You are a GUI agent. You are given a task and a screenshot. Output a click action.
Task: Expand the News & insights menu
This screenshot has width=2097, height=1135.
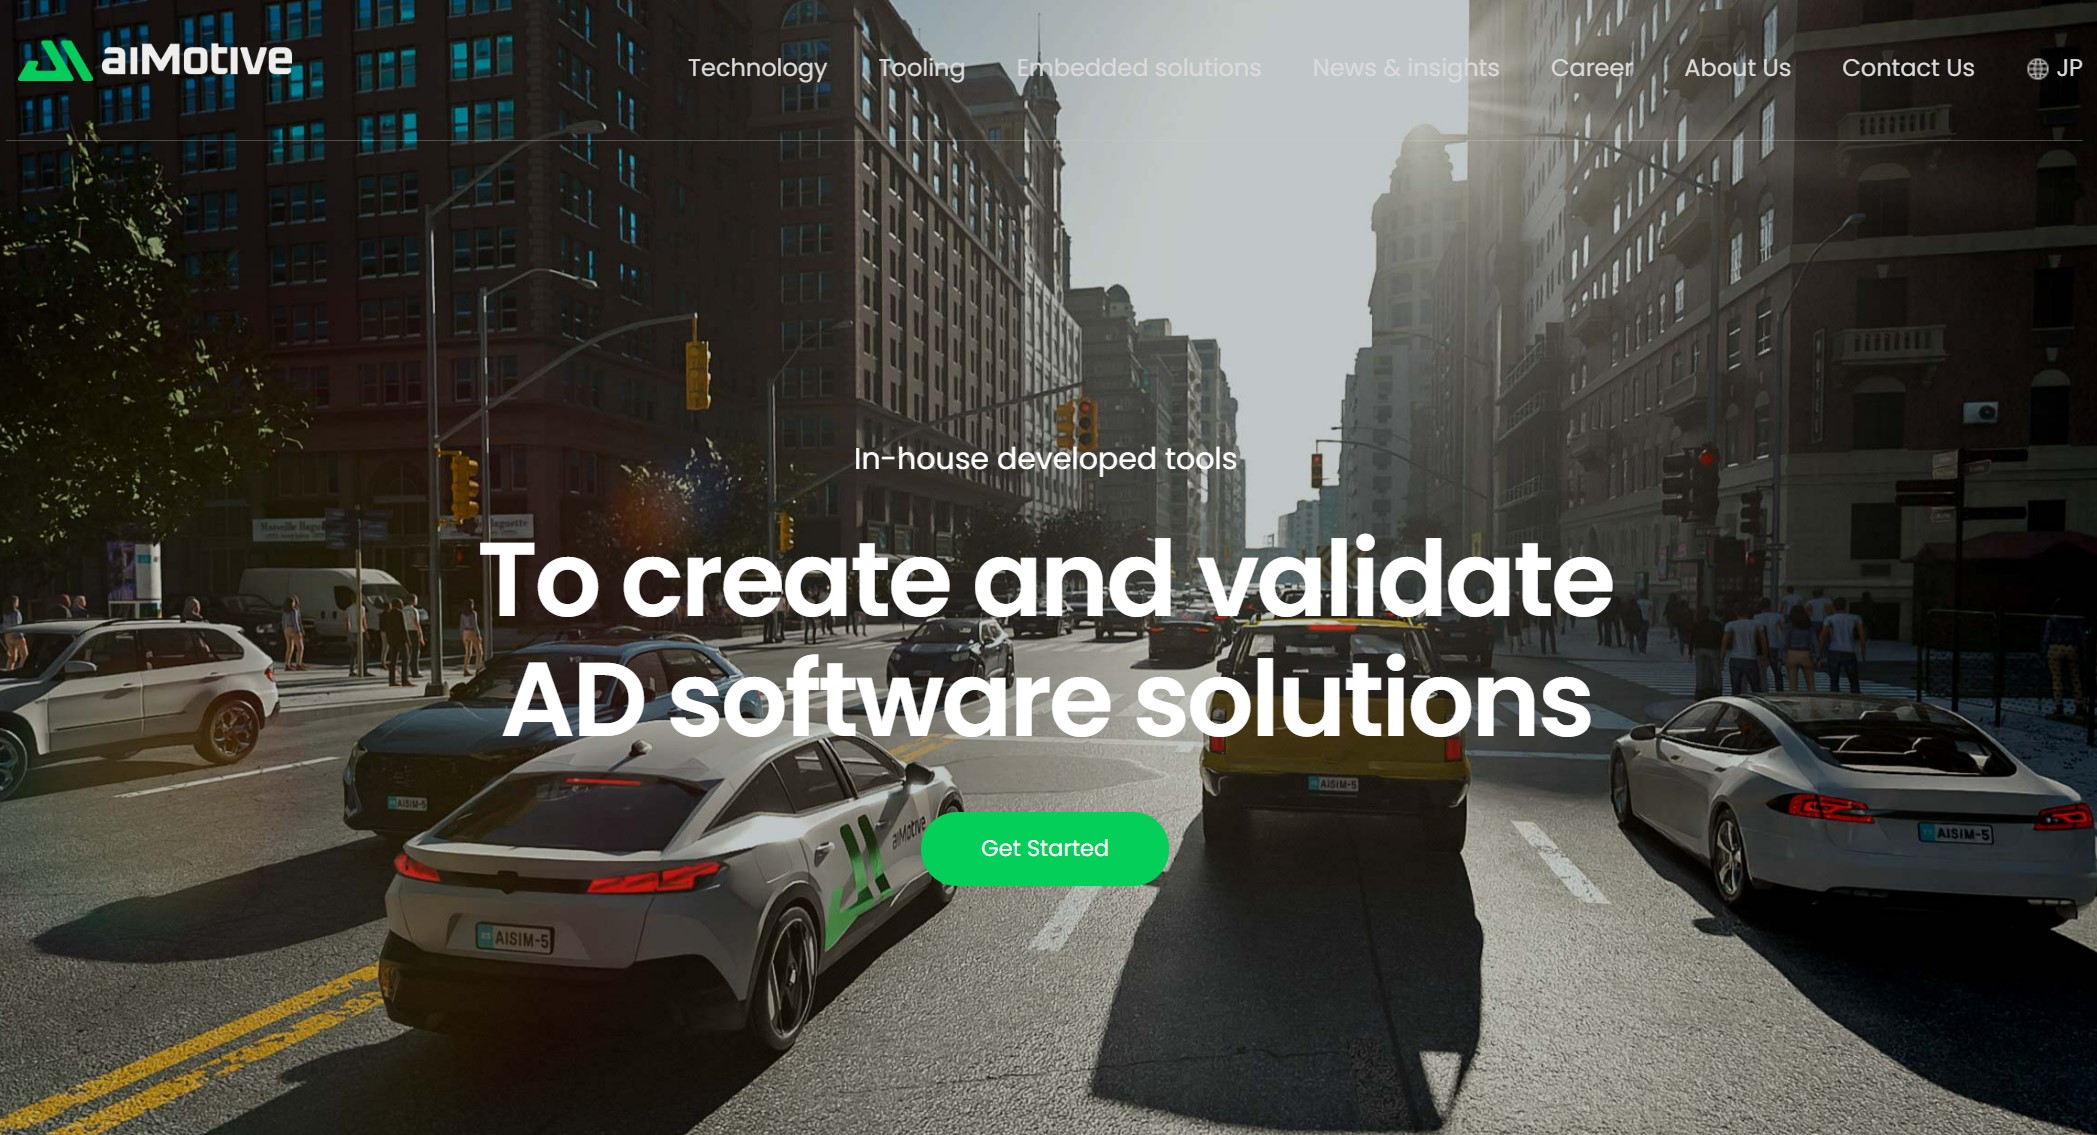1404,67
